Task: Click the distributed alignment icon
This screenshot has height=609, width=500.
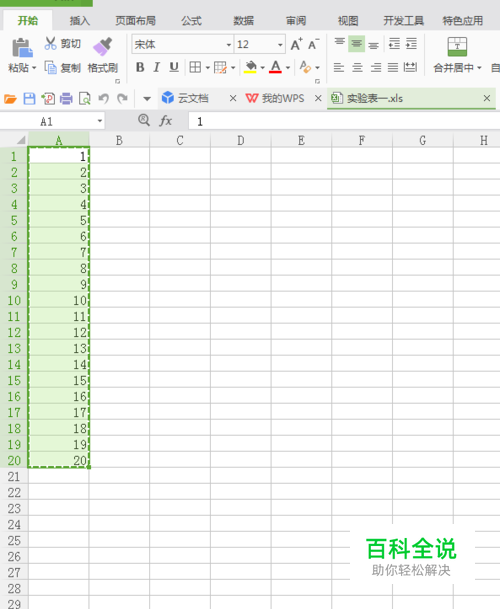Action: coord(410,67)
